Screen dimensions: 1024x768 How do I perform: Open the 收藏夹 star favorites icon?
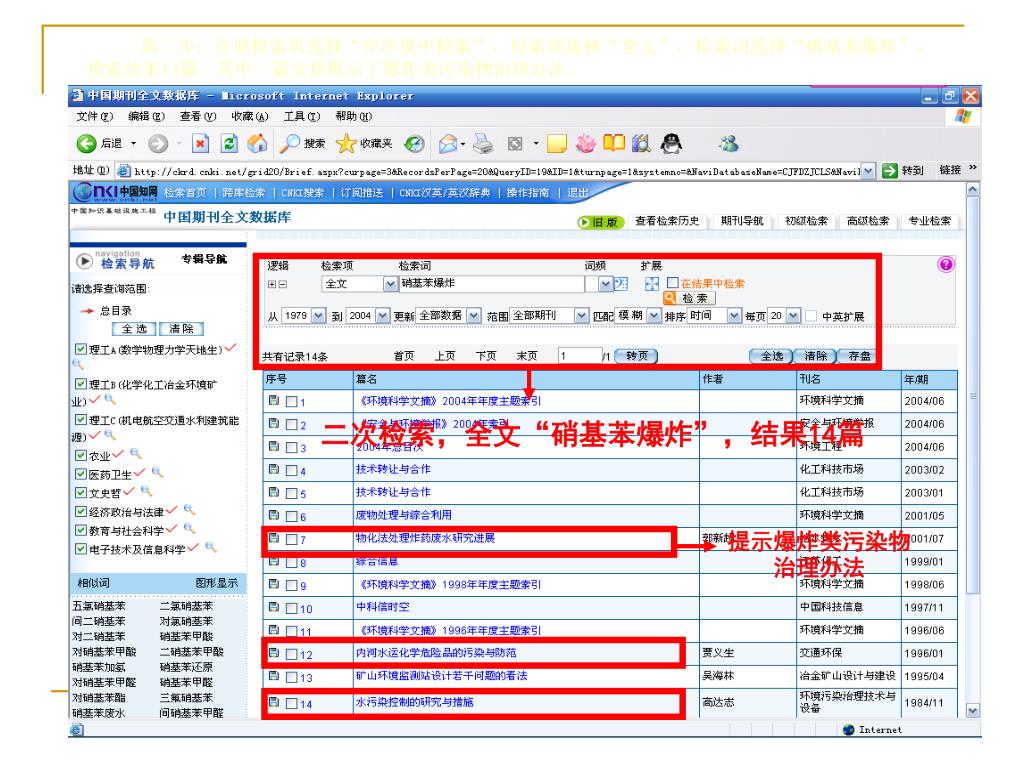[345, 144]
